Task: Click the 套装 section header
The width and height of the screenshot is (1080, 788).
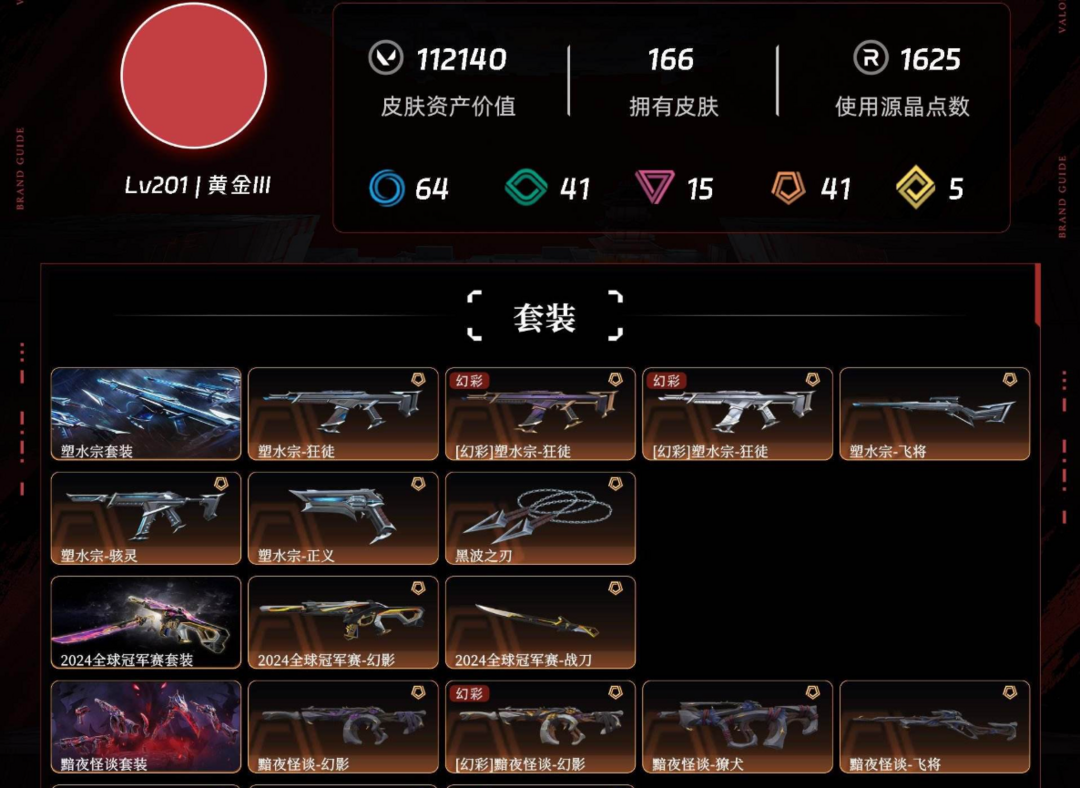Action: (544, 317)
